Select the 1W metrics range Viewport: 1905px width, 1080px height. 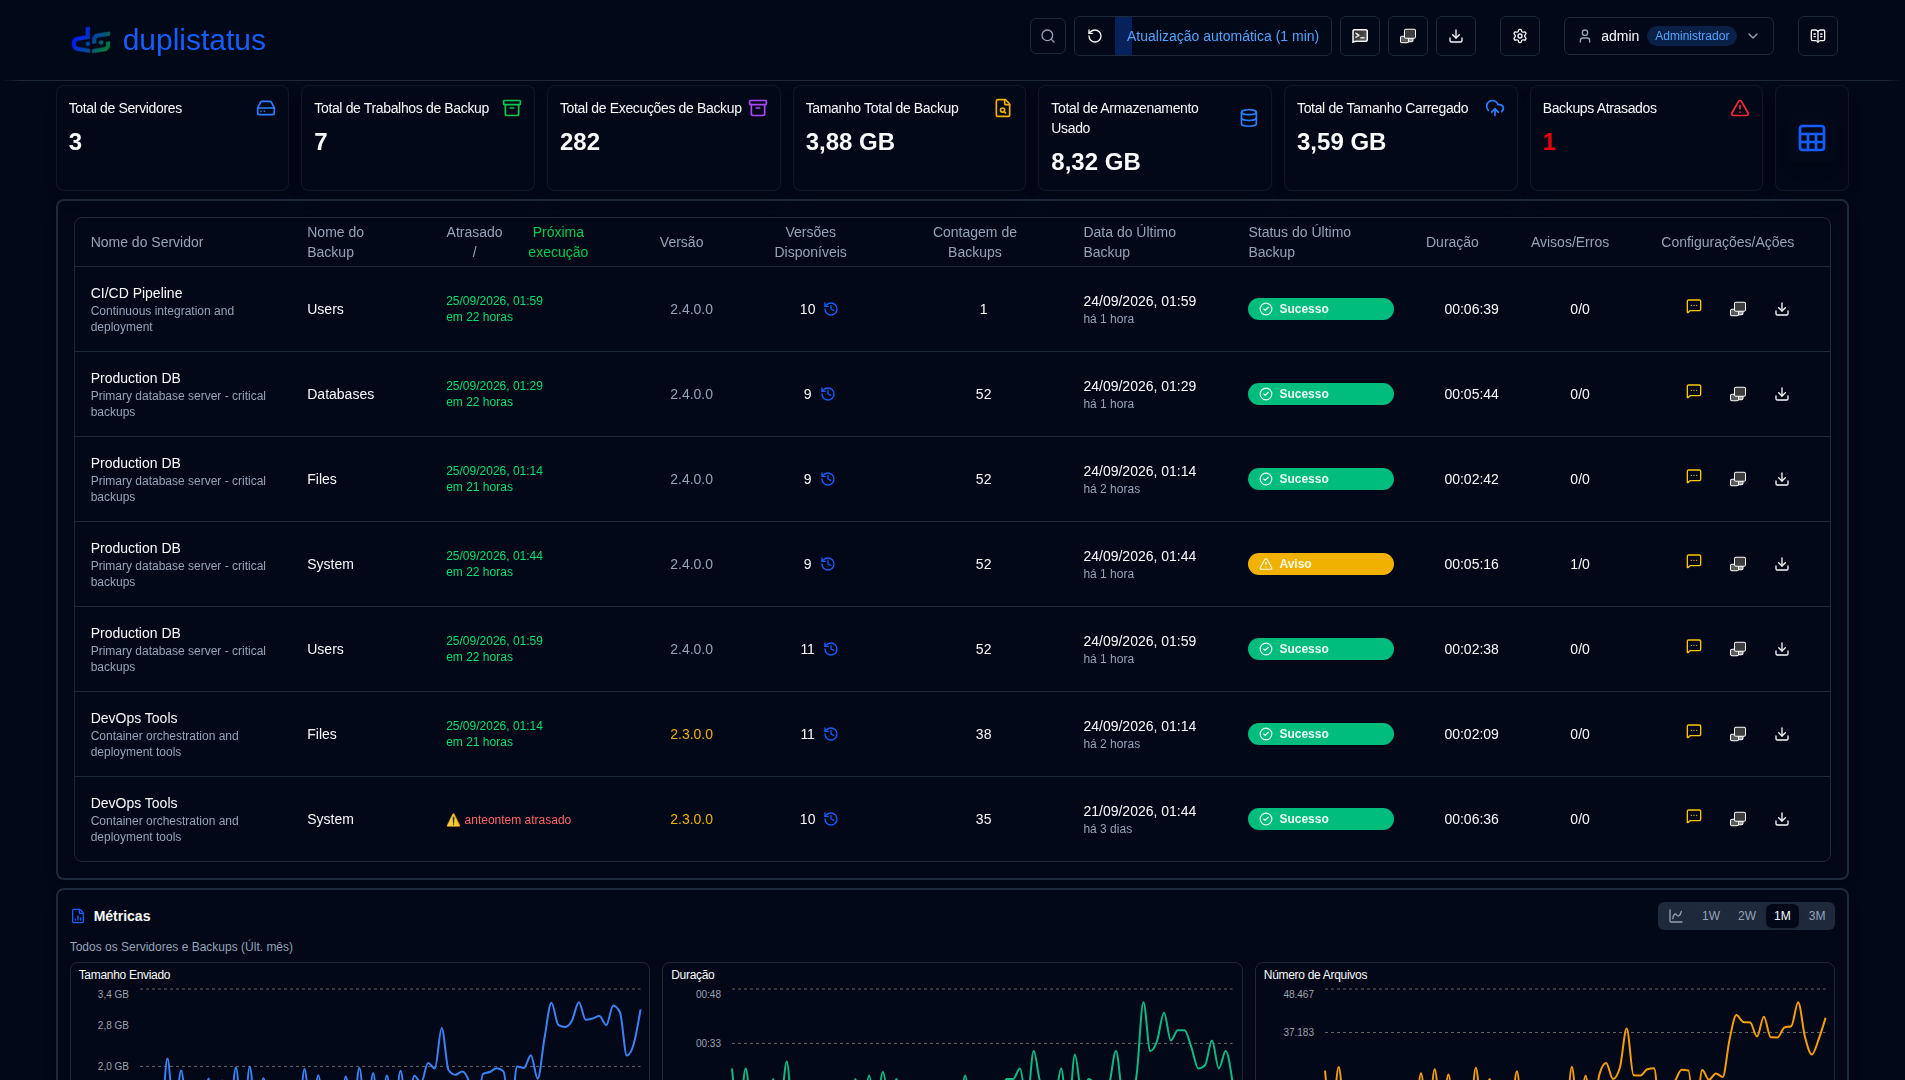[x=1711, y=916]
